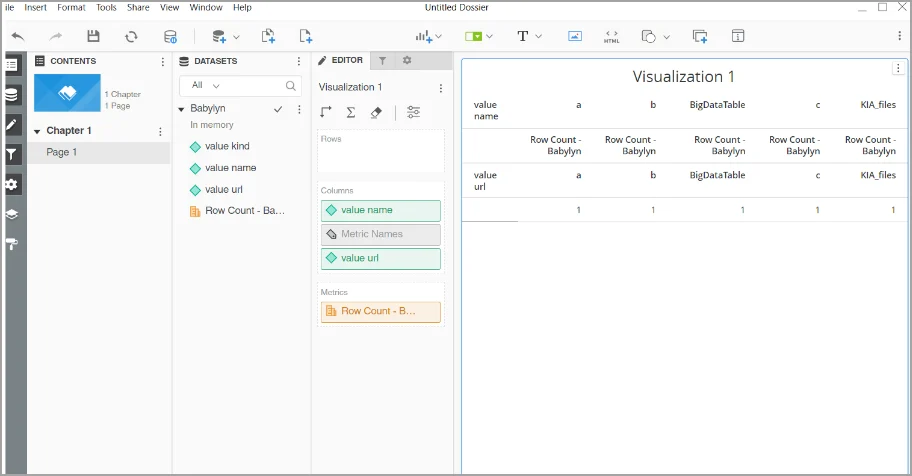This screenshot has width=912, height=476.
Task: Open Datasets panel three-dot menu
Action: (298, 61)
